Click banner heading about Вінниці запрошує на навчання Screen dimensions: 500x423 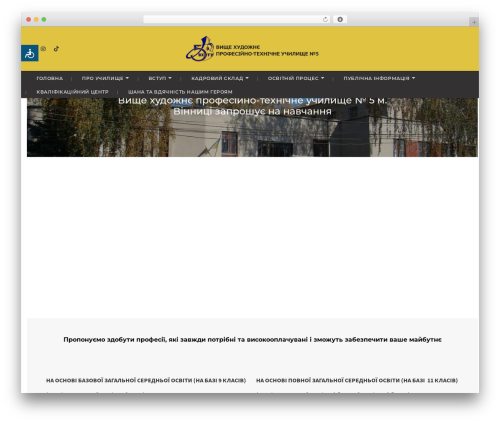[252, 106]
